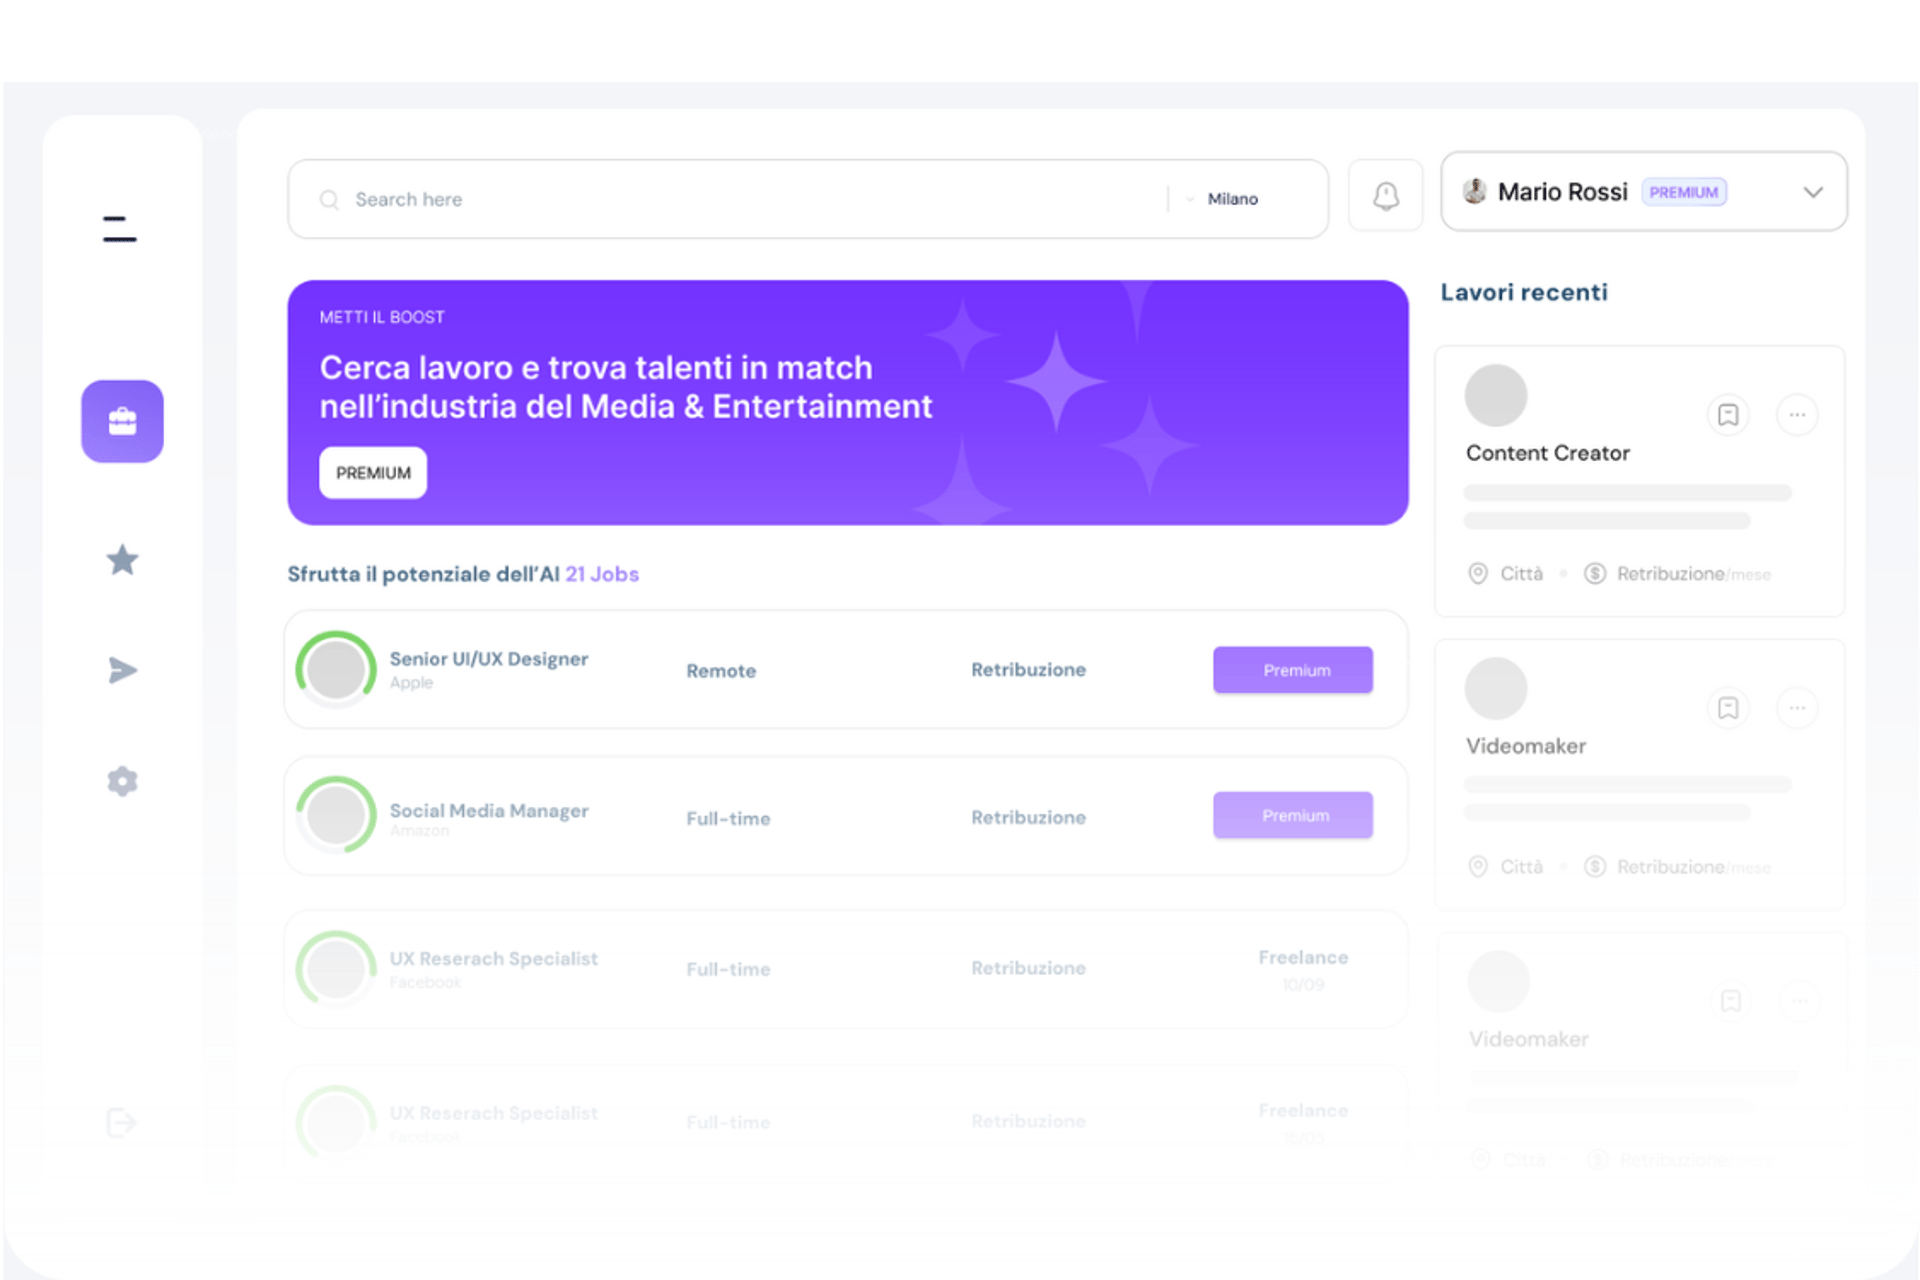Click Senior UI/UX Designer match progress ring
Image resolution: width=1920 pixels, height=1280 pixels.
point(336,669)
